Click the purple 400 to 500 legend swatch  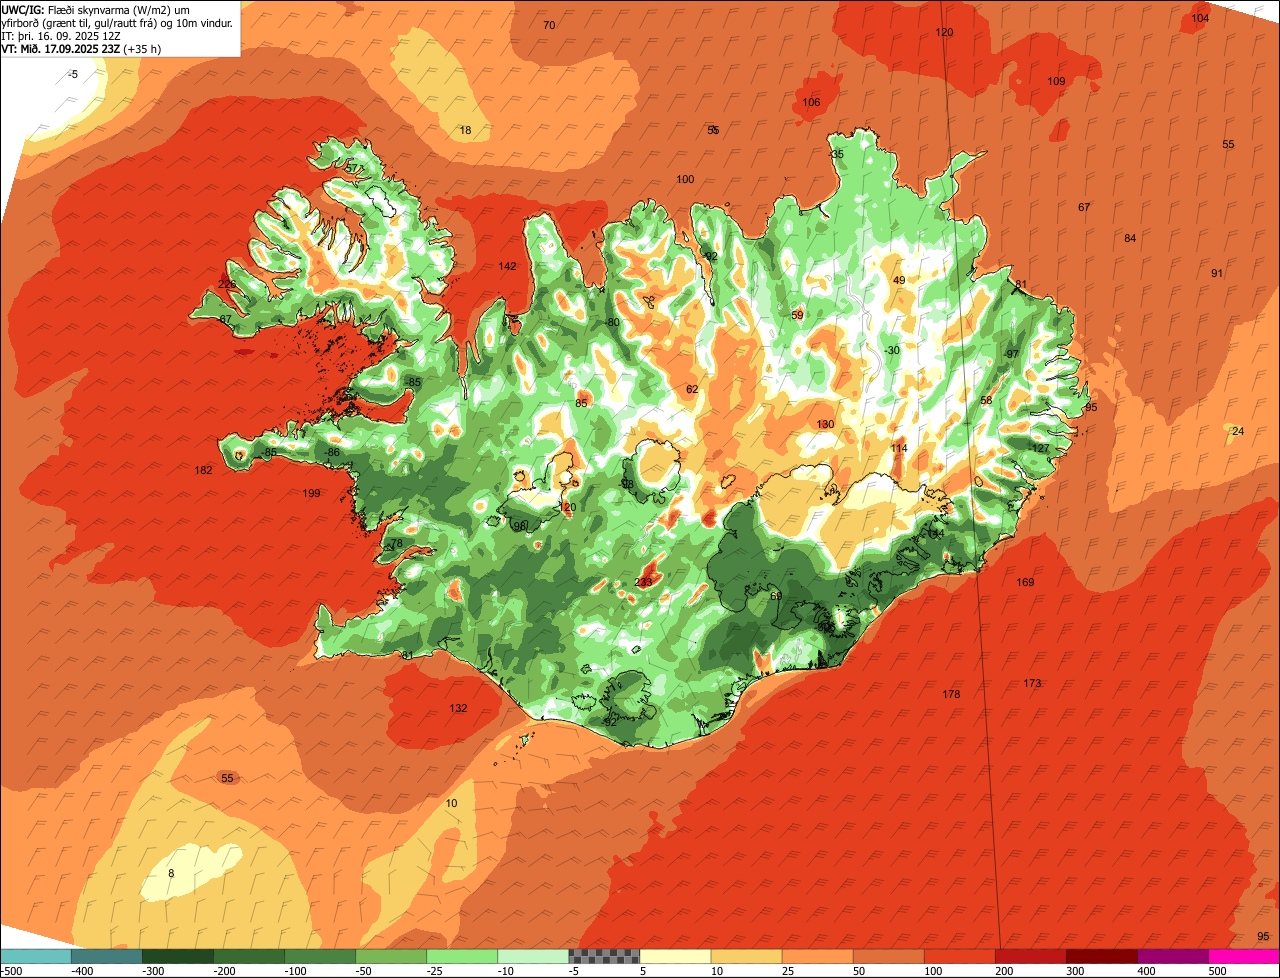pos(1173,956)
